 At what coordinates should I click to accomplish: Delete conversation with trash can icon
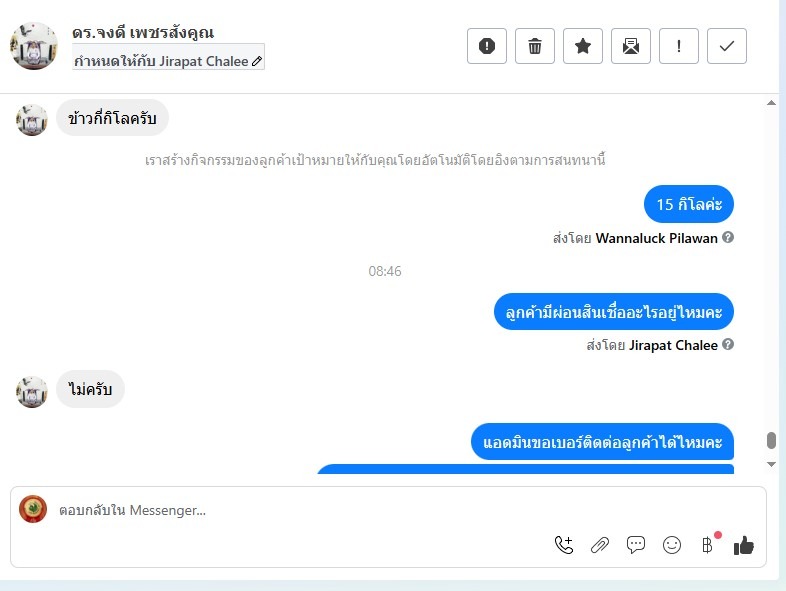click(535, 46)
